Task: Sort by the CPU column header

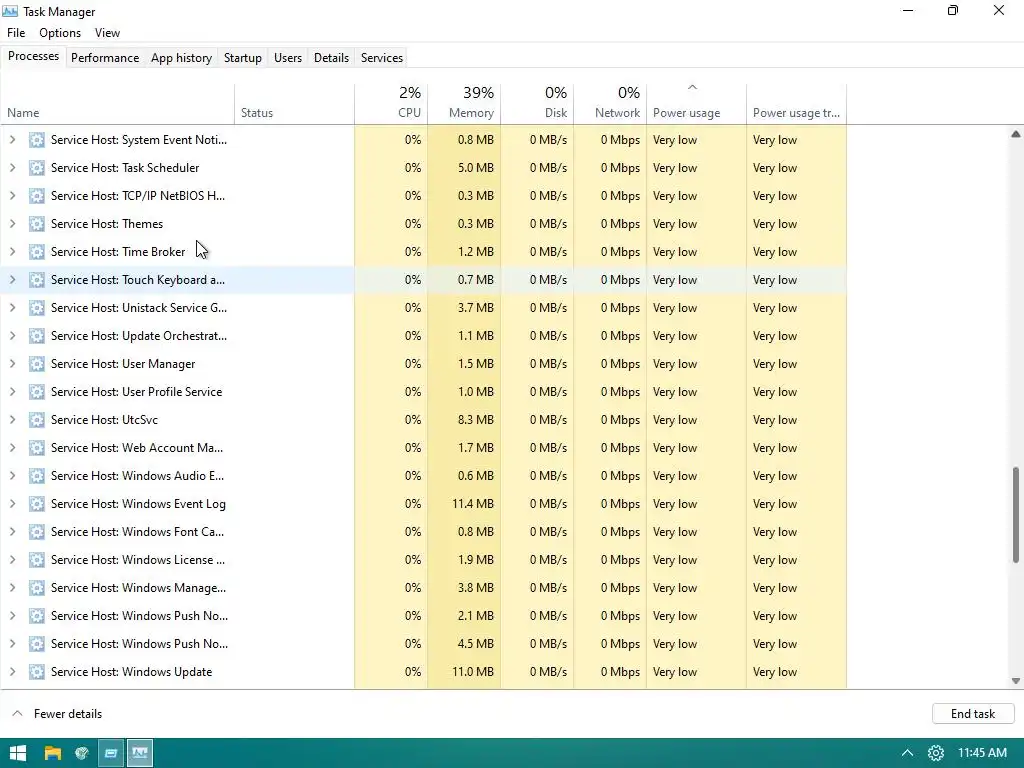Action: (x=391, y=104)
